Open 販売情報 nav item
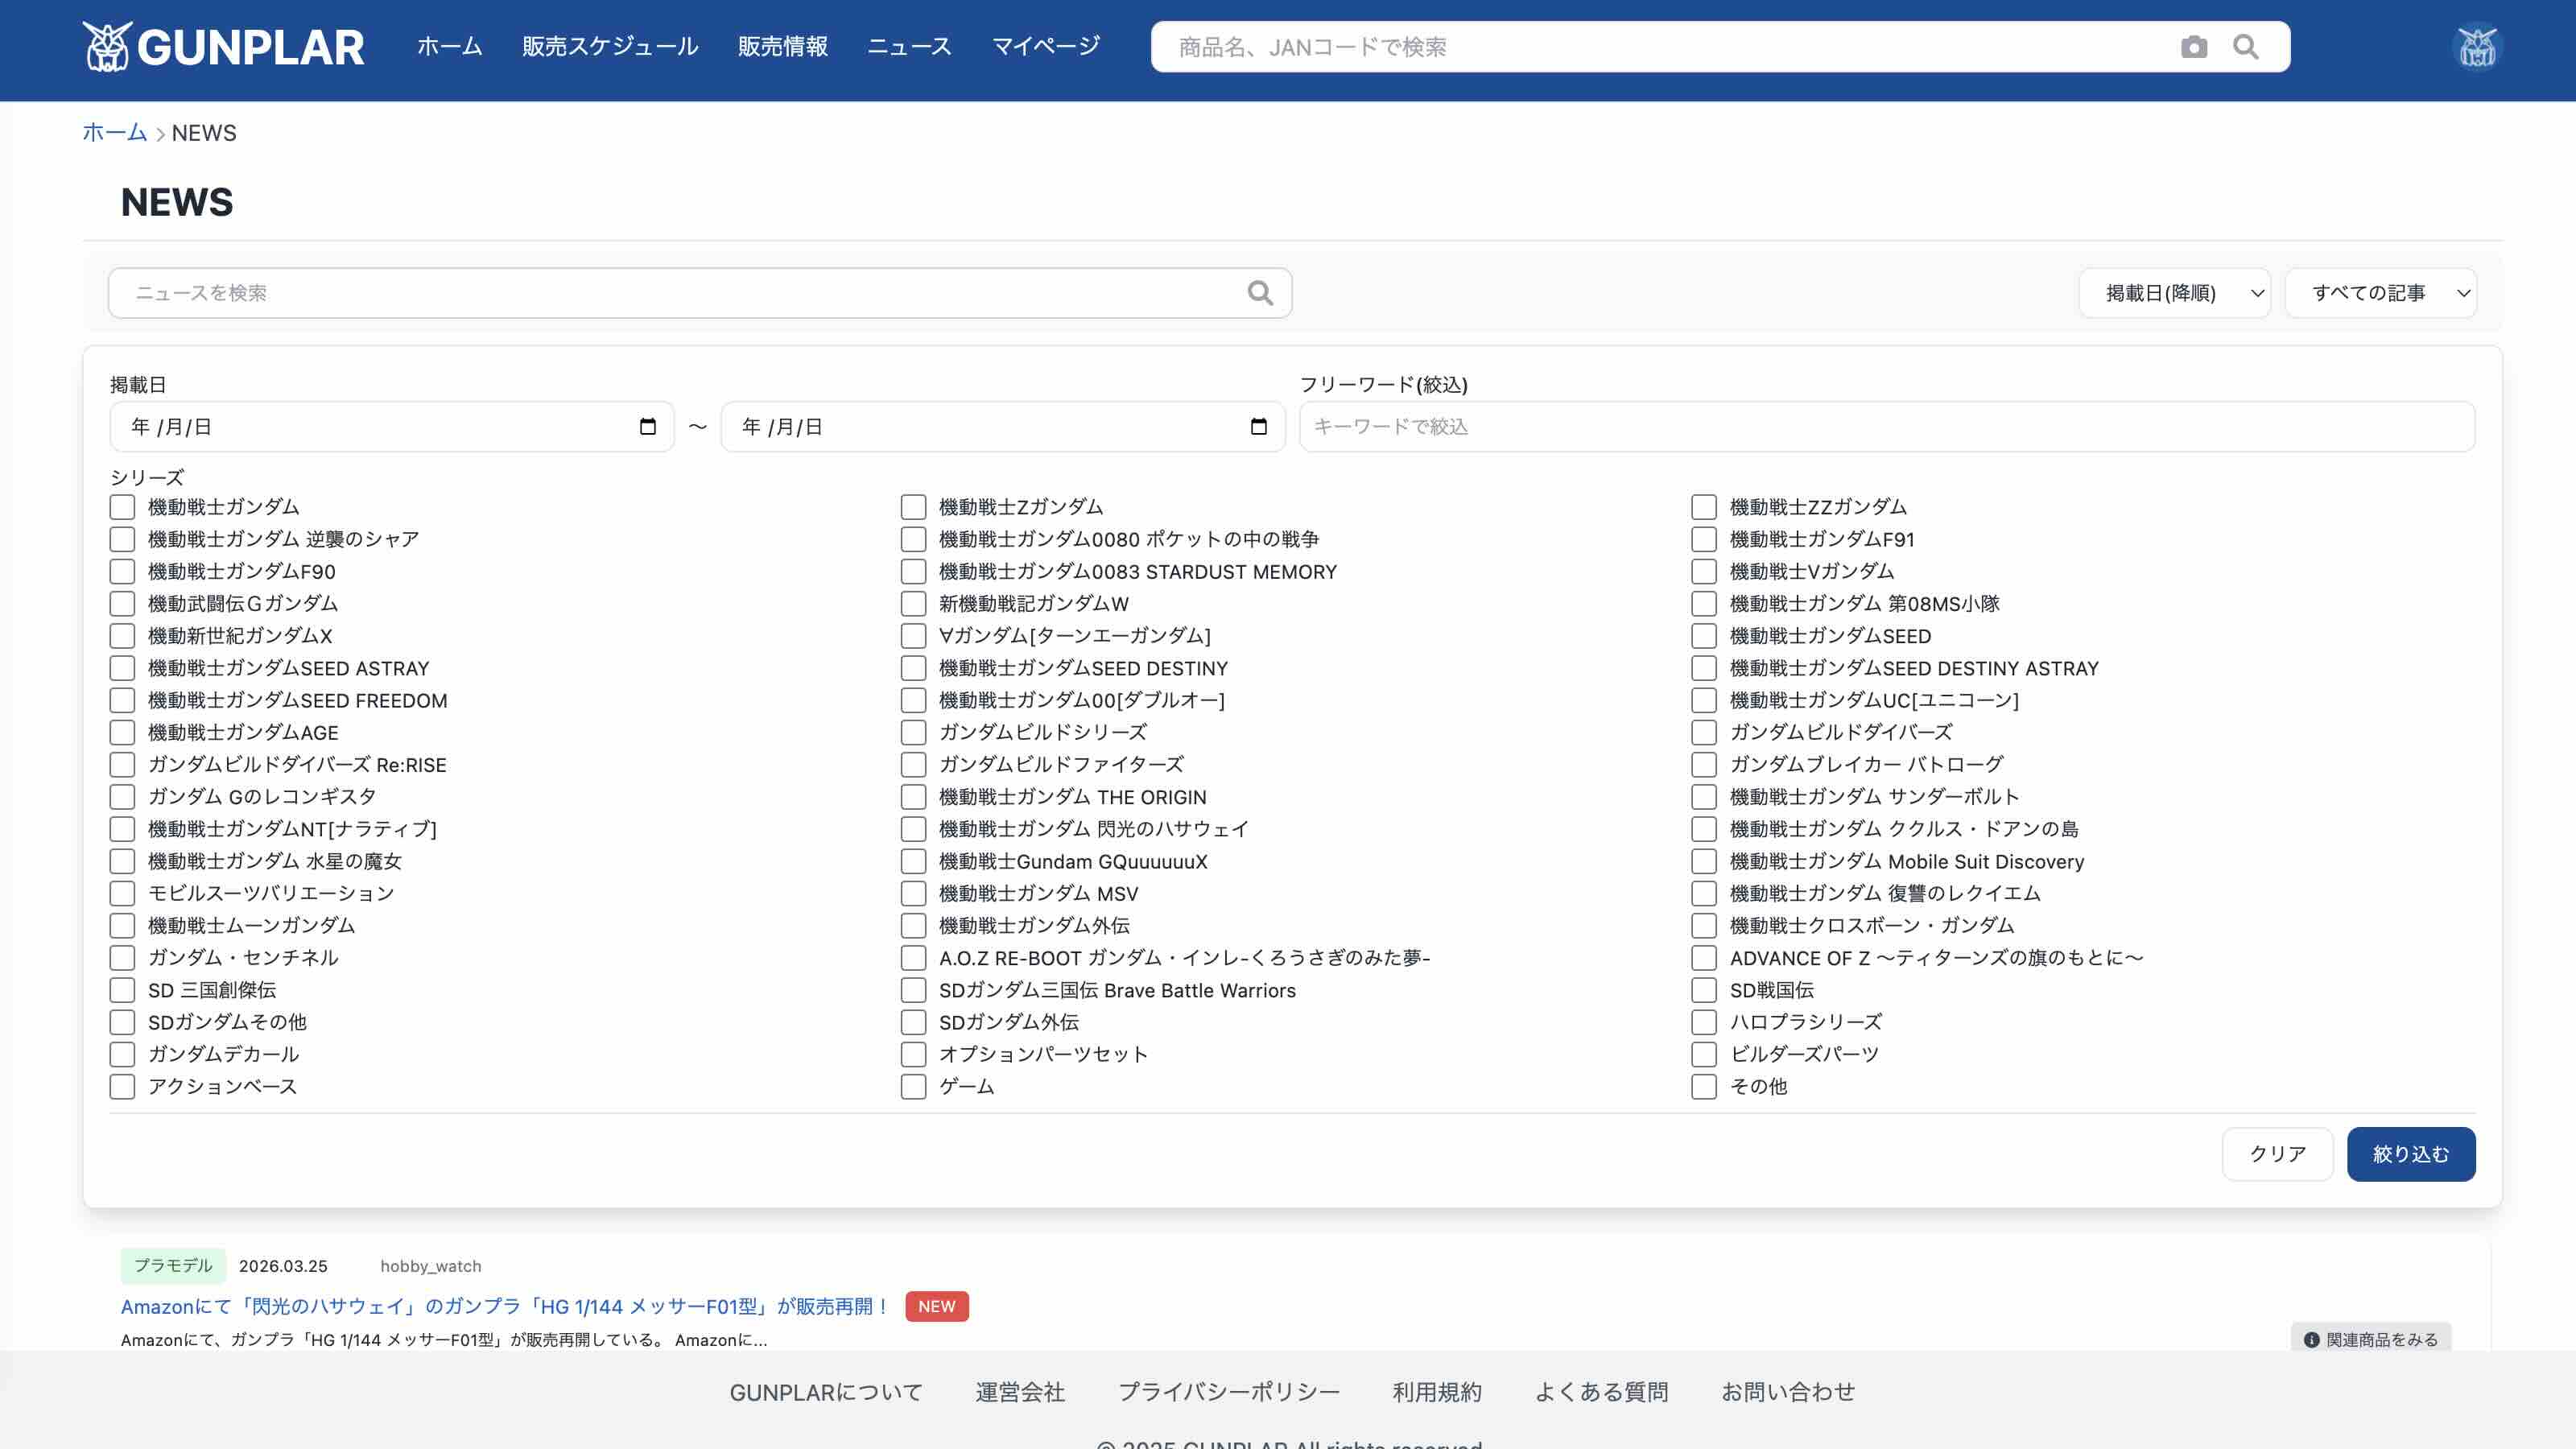Viewport: 2576px width, 1449px height. coord(783,47)
